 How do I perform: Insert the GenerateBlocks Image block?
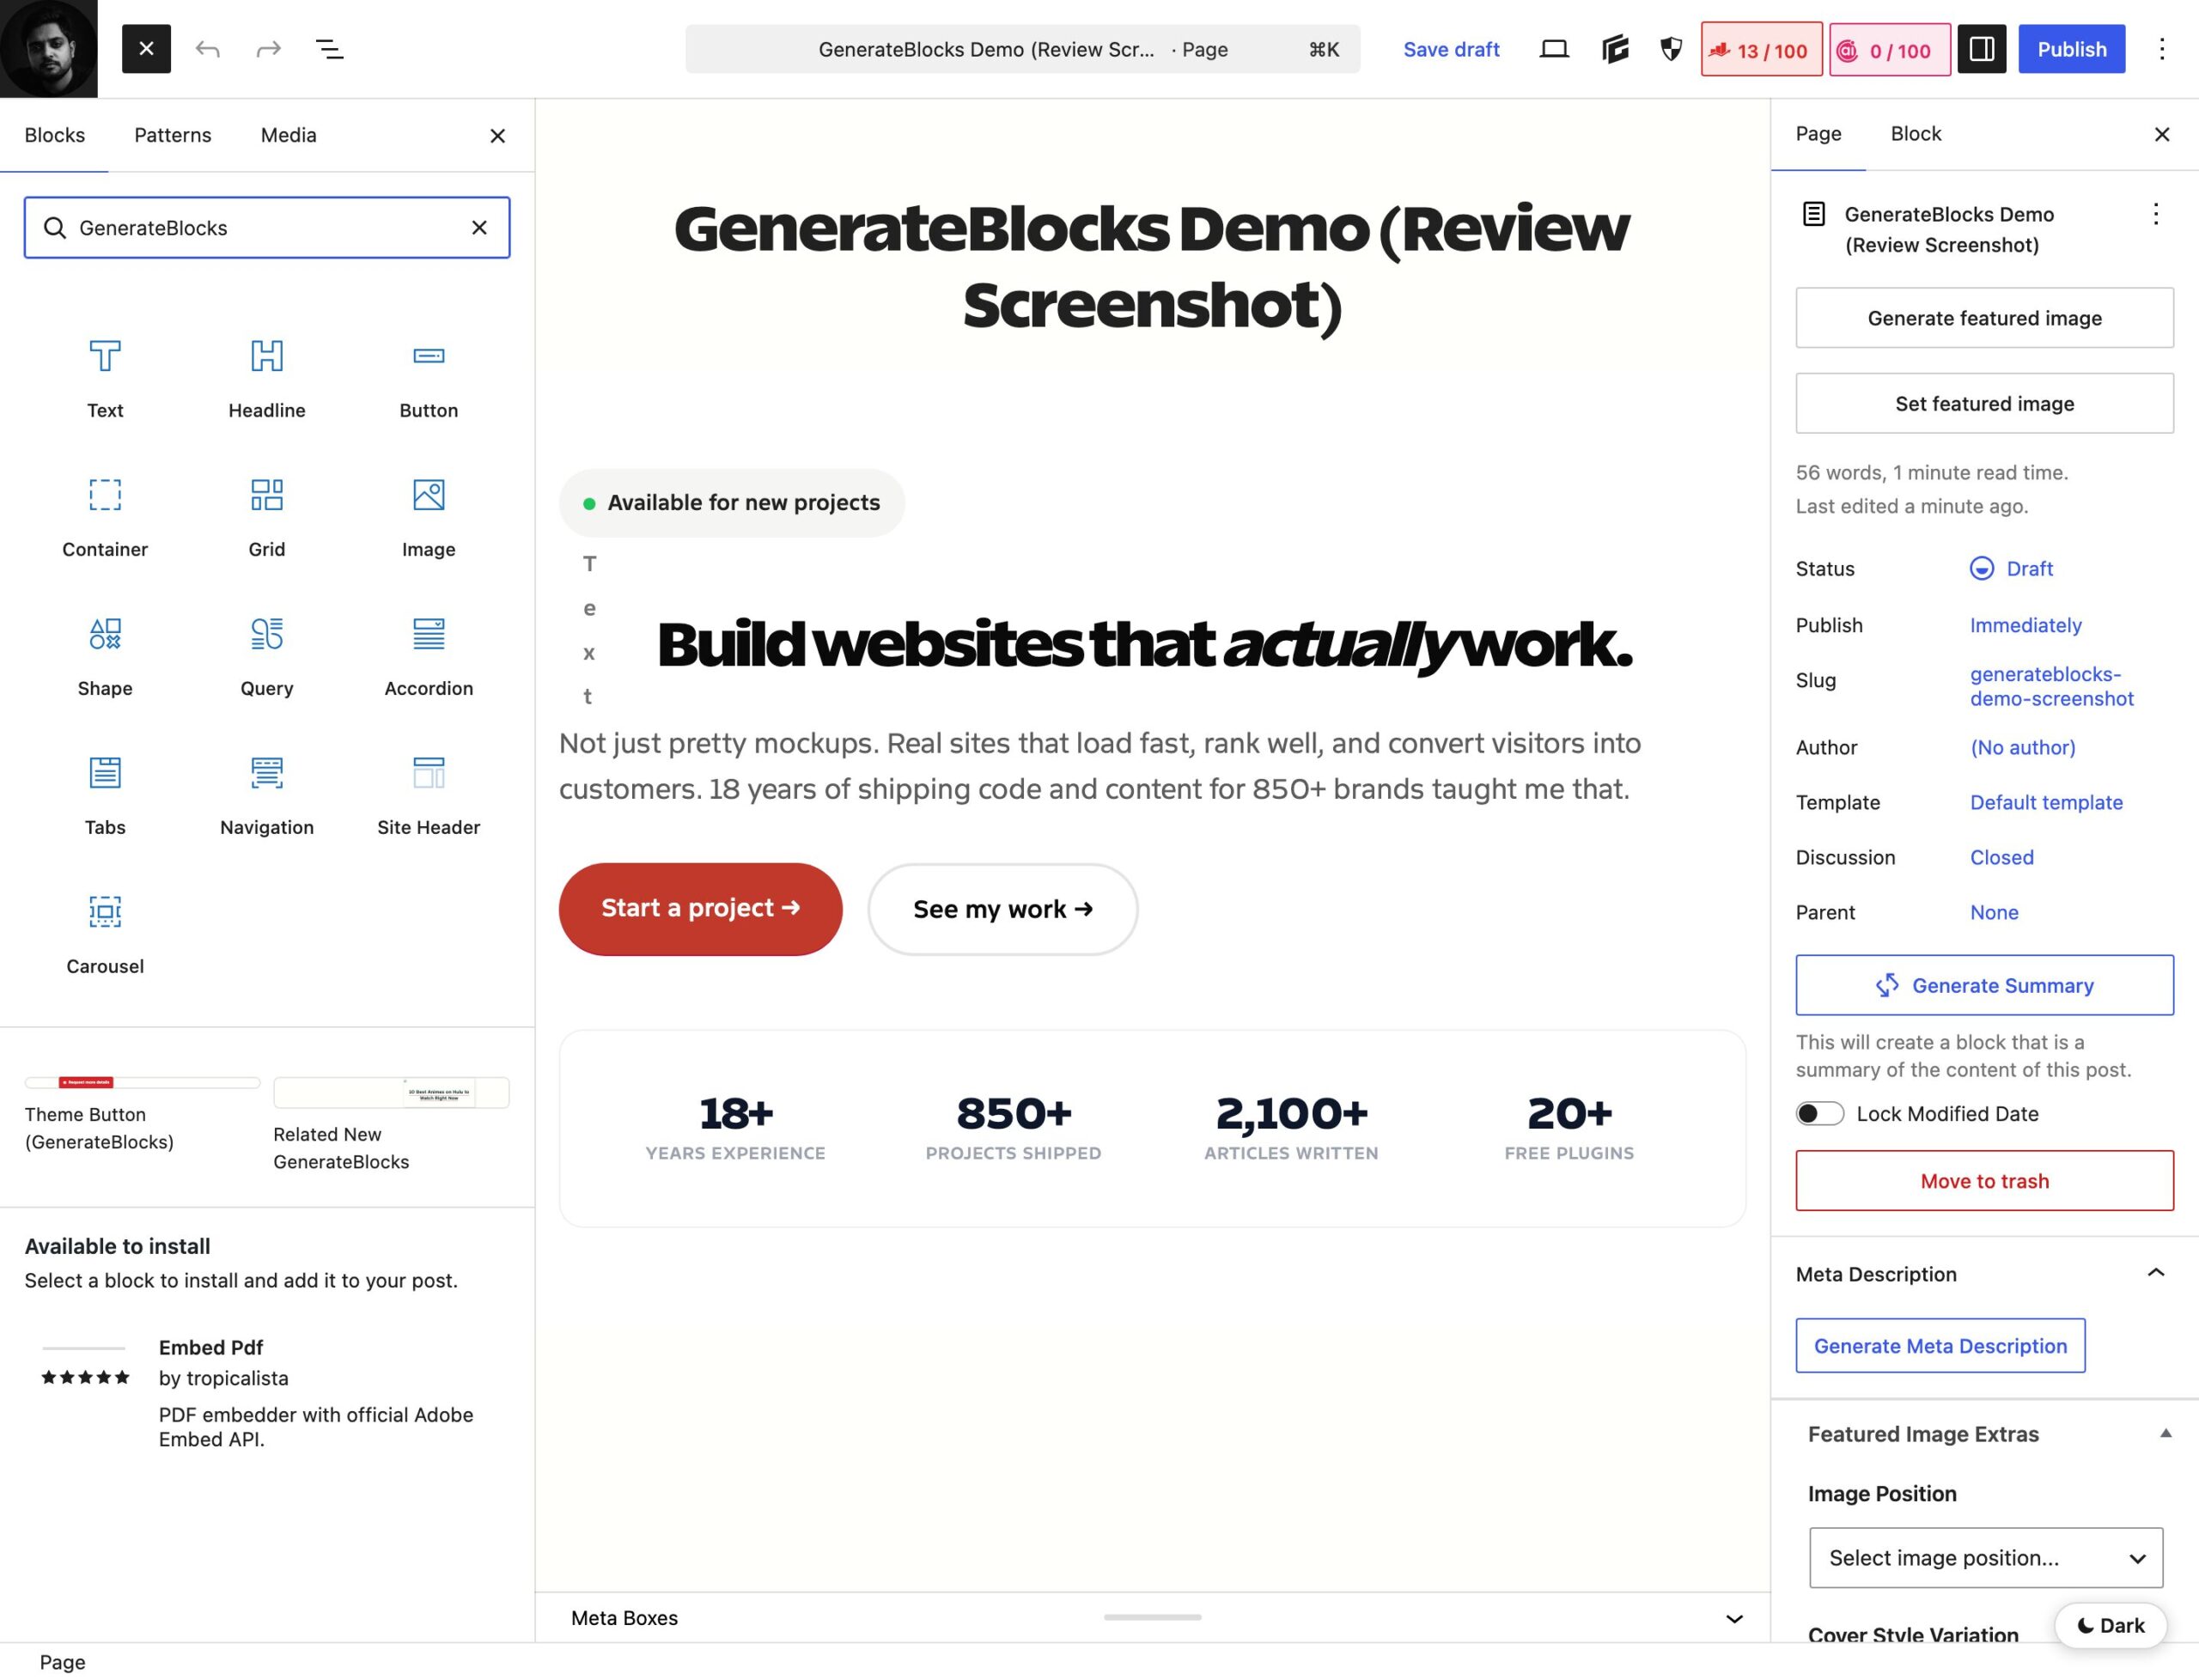428,518
